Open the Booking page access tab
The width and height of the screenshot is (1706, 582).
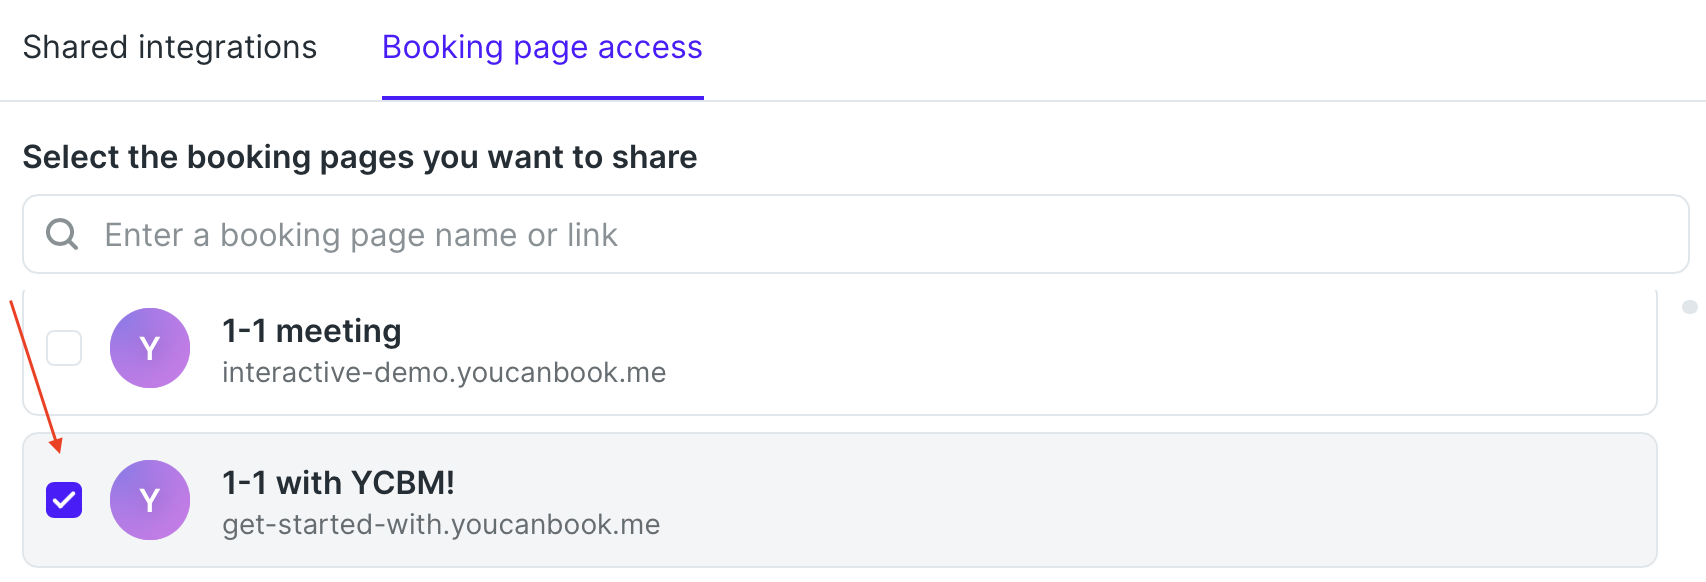pyautogui.click(x=543, y=48)
